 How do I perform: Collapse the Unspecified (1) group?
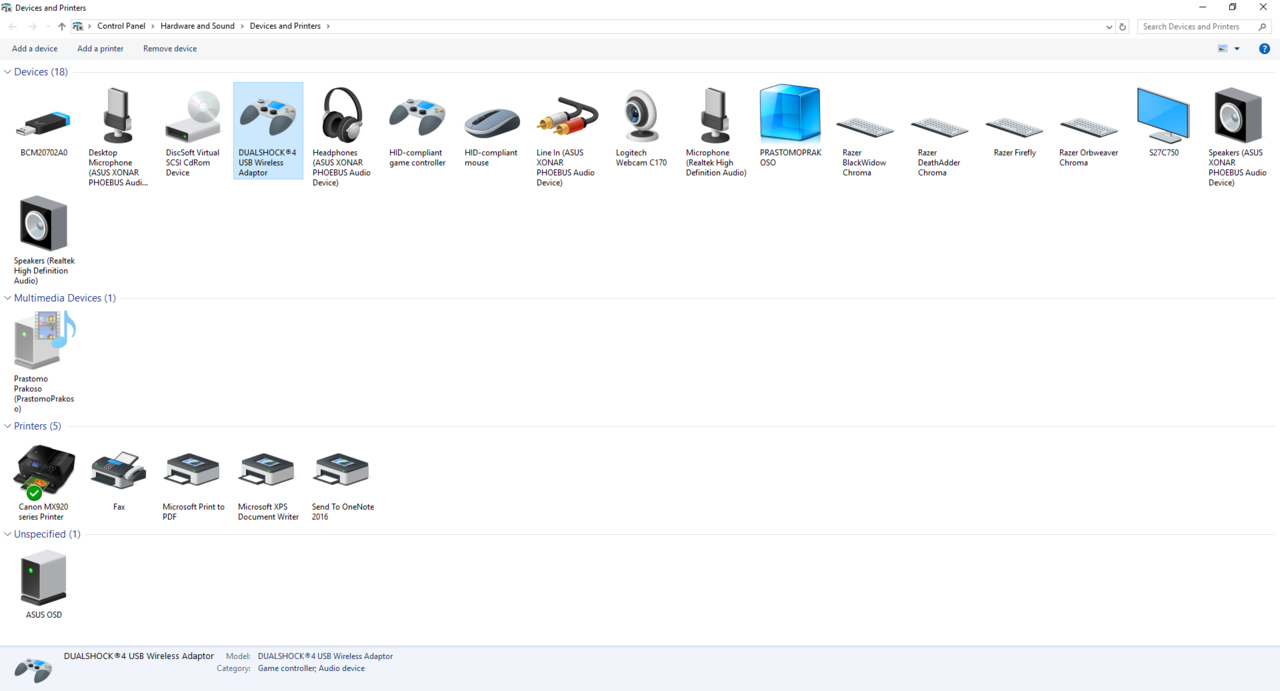click(x=7, y=534)
